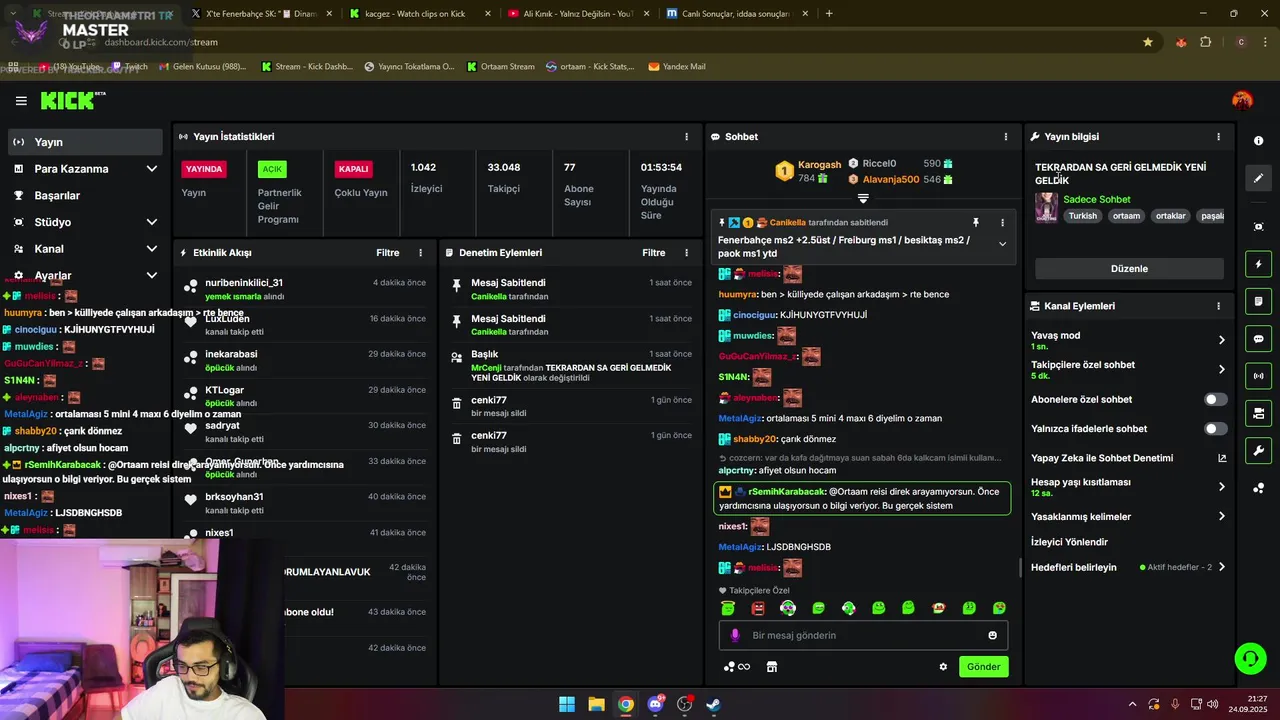Open Yavaş mod settings arrow
This screenshot has height=720, width=1280.
click(1221, 340)
